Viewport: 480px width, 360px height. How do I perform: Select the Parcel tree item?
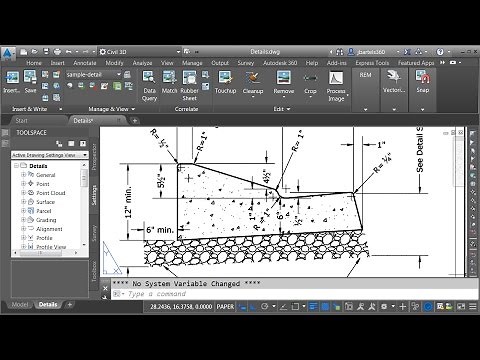pos(43,211)
